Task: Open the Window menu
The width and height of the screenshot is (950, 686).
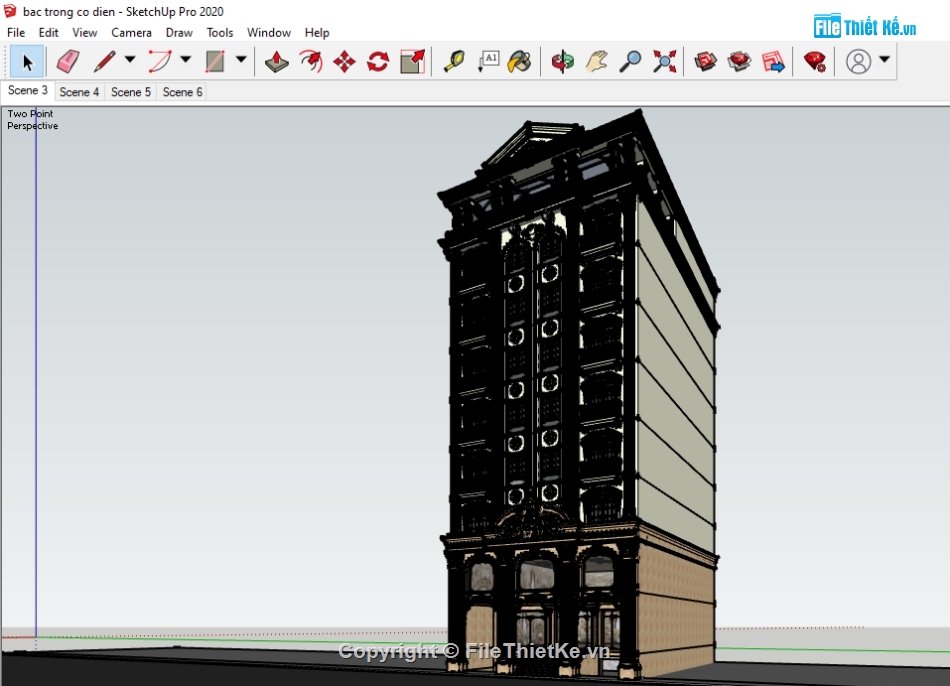Action: tap(269, 33)
